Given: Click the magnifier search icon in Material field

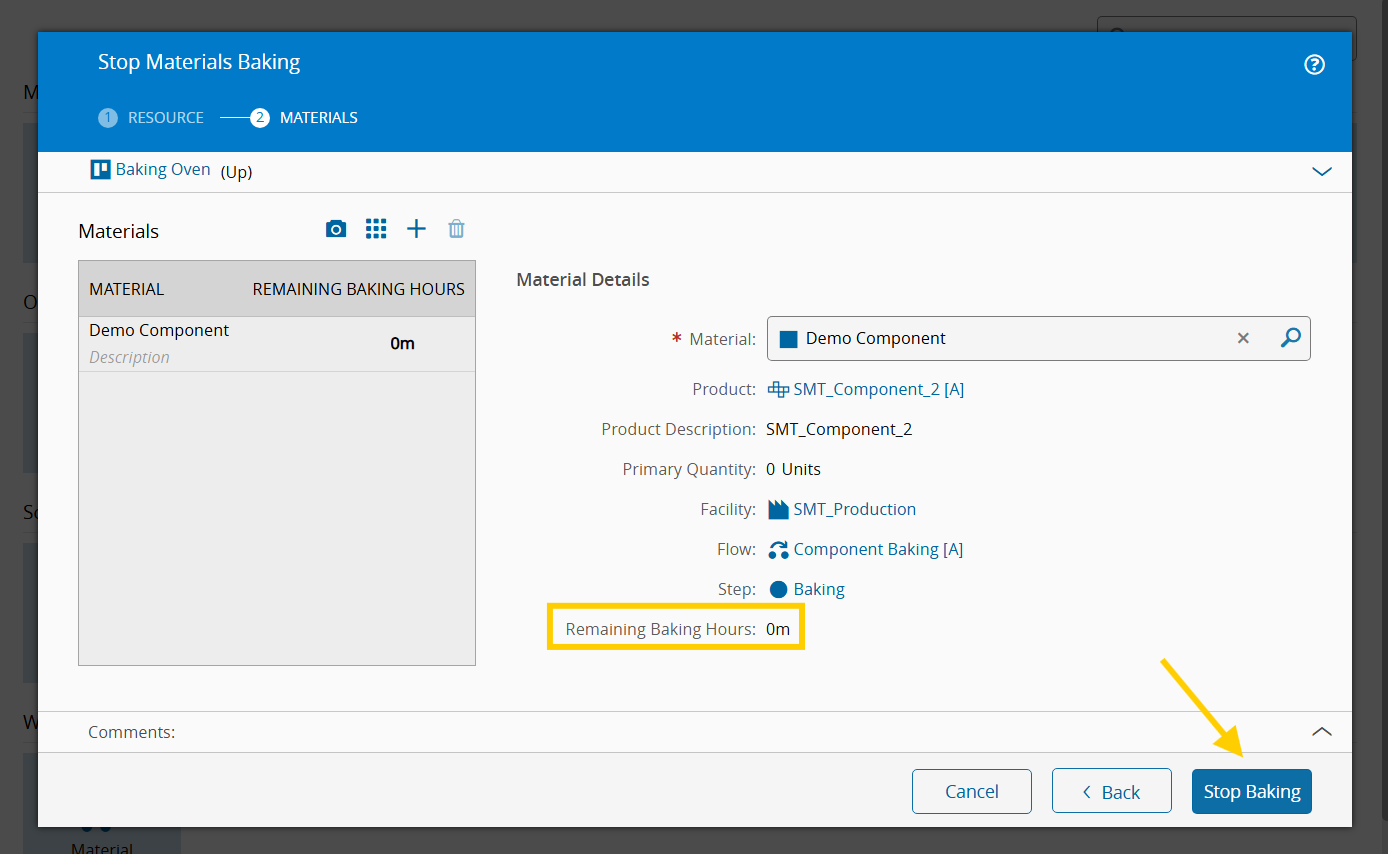Looking at the screenshot, I should click(1291, 338).
